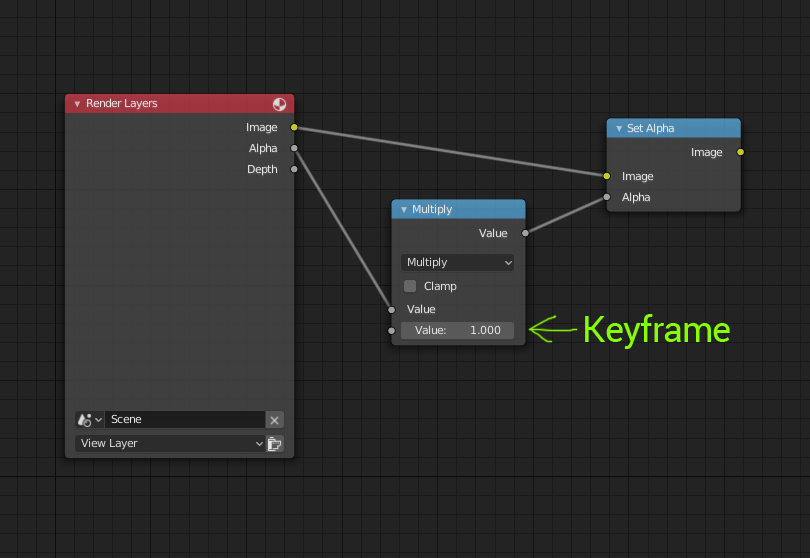Collapse the Set Alpha node triangle
The image size is (810, 558).
tap(619, 129)
